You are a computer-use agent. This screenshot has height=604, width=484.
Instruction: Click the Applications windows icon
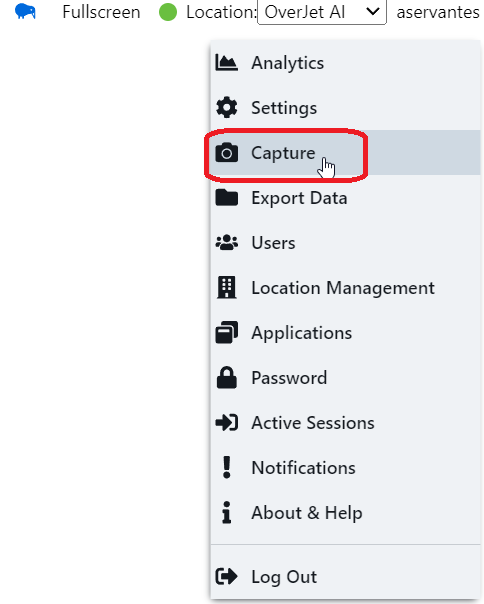[x=227, y=332]
